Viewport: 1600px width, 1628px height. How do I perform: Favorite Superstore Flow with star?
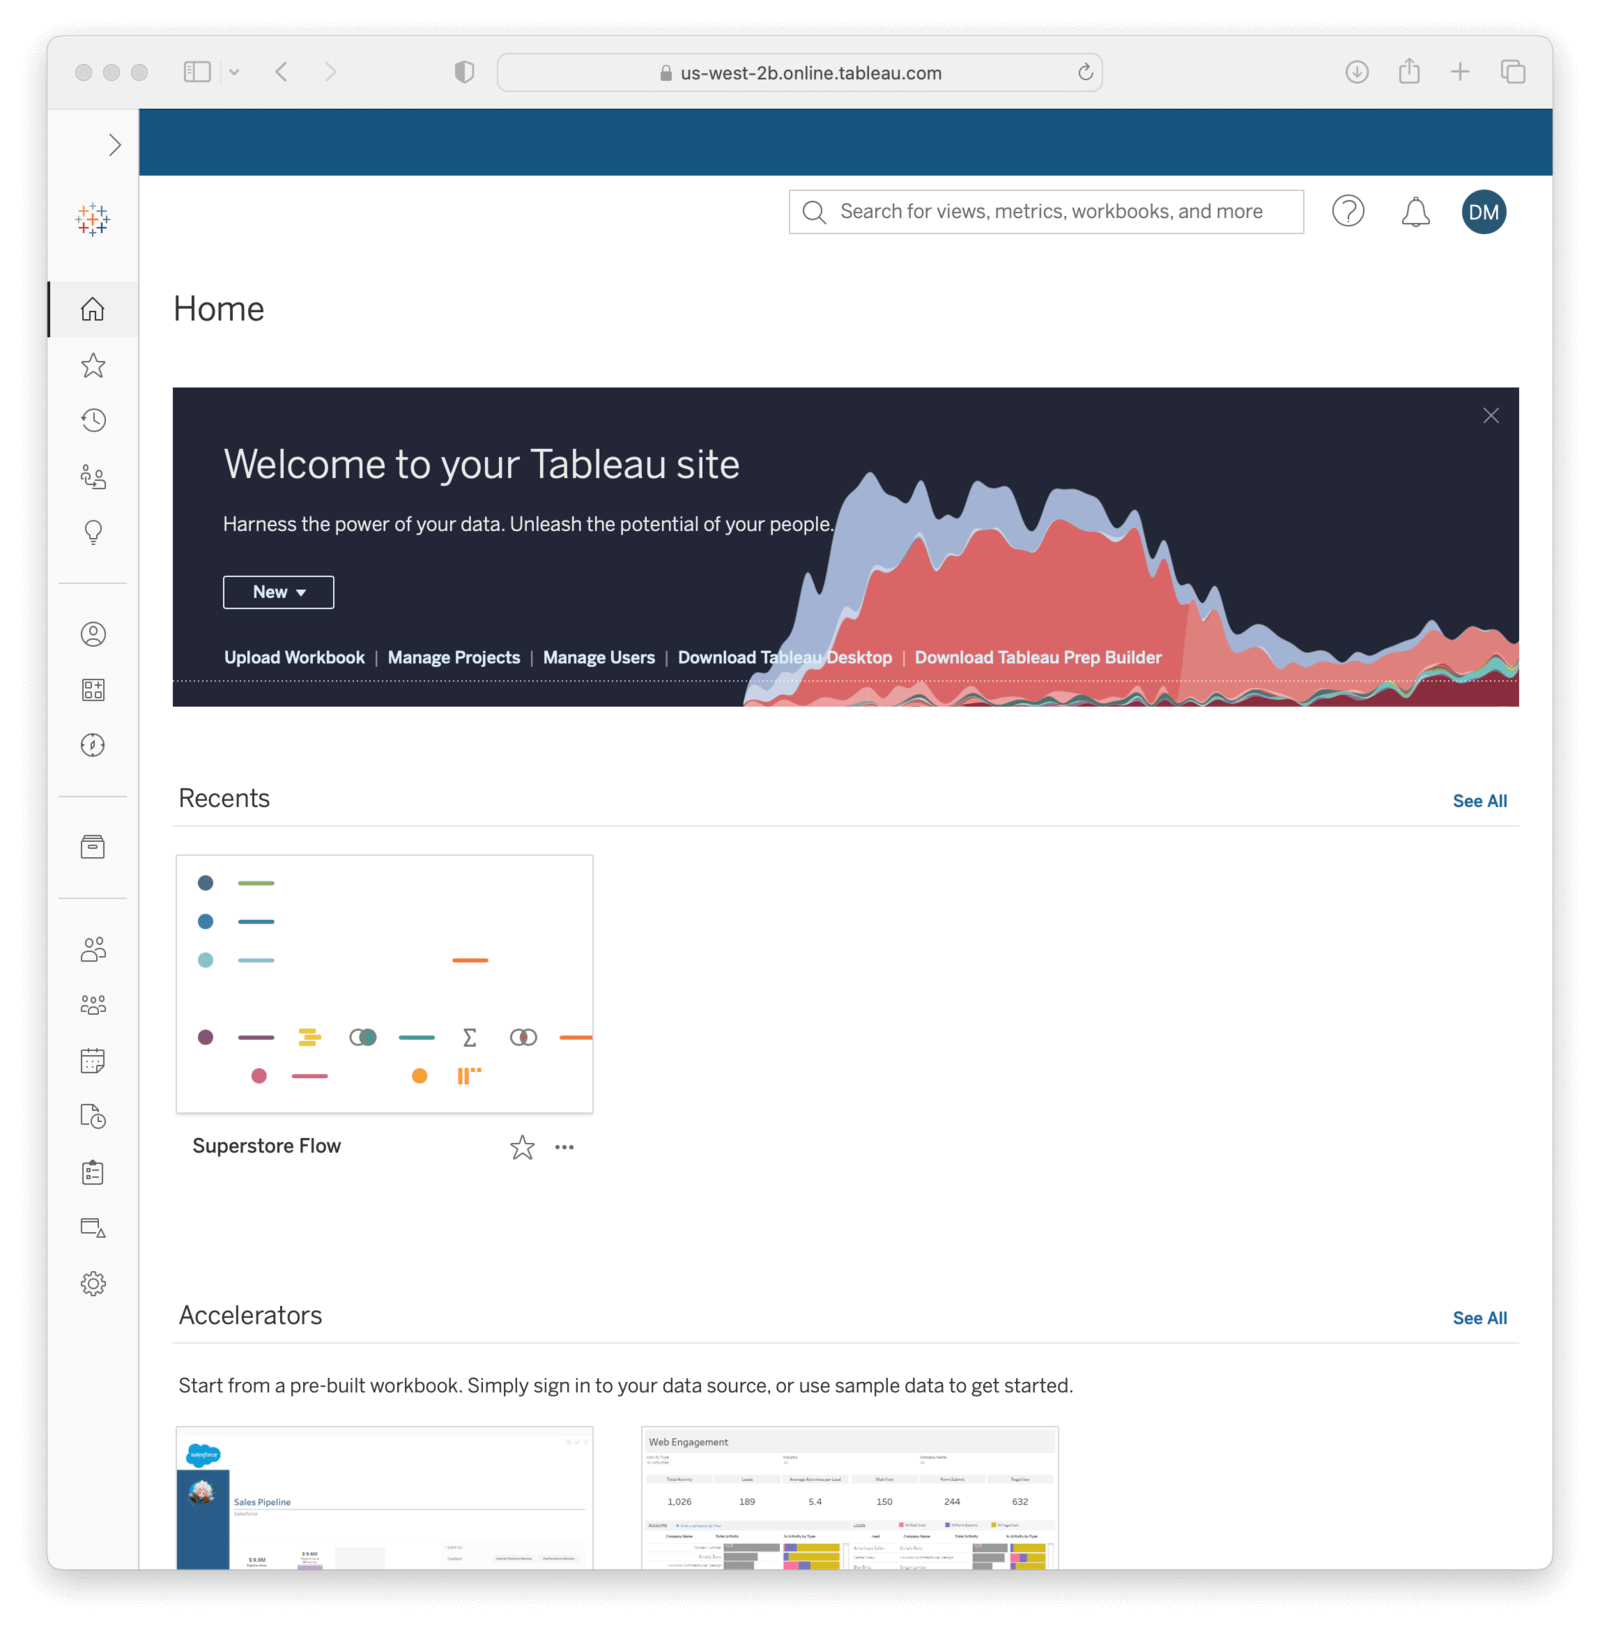(x=522, y=1147)
